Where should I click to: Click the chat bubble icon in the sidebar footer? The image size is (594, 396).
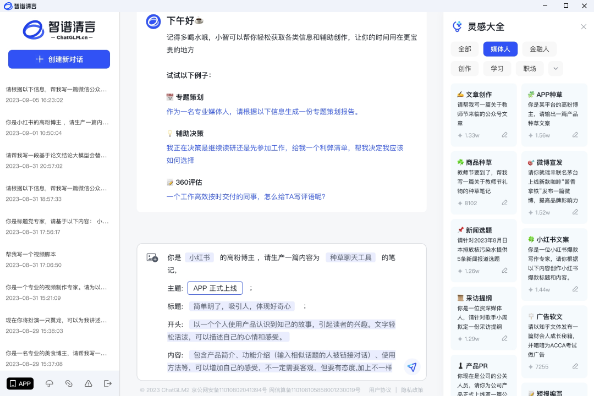tap(49, 383)
